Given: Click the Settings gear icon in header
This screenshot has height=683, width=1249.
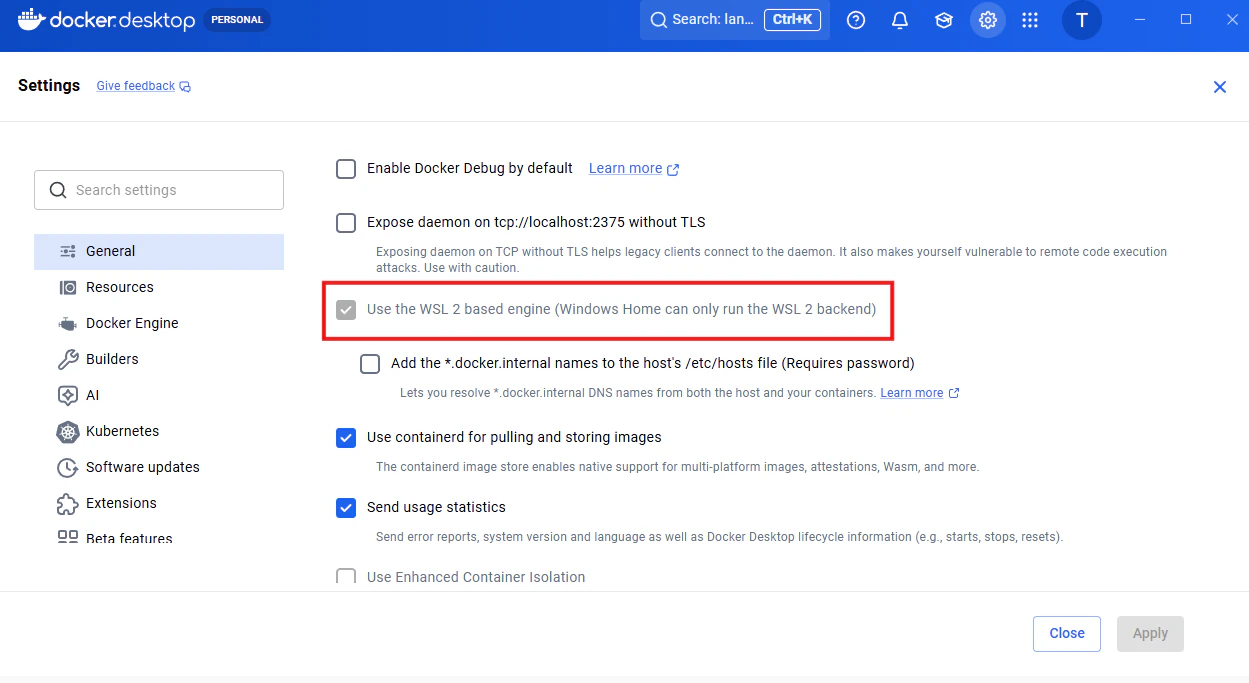Looking at the screenshot, I should pyautogui.click(x=988, y=20).
